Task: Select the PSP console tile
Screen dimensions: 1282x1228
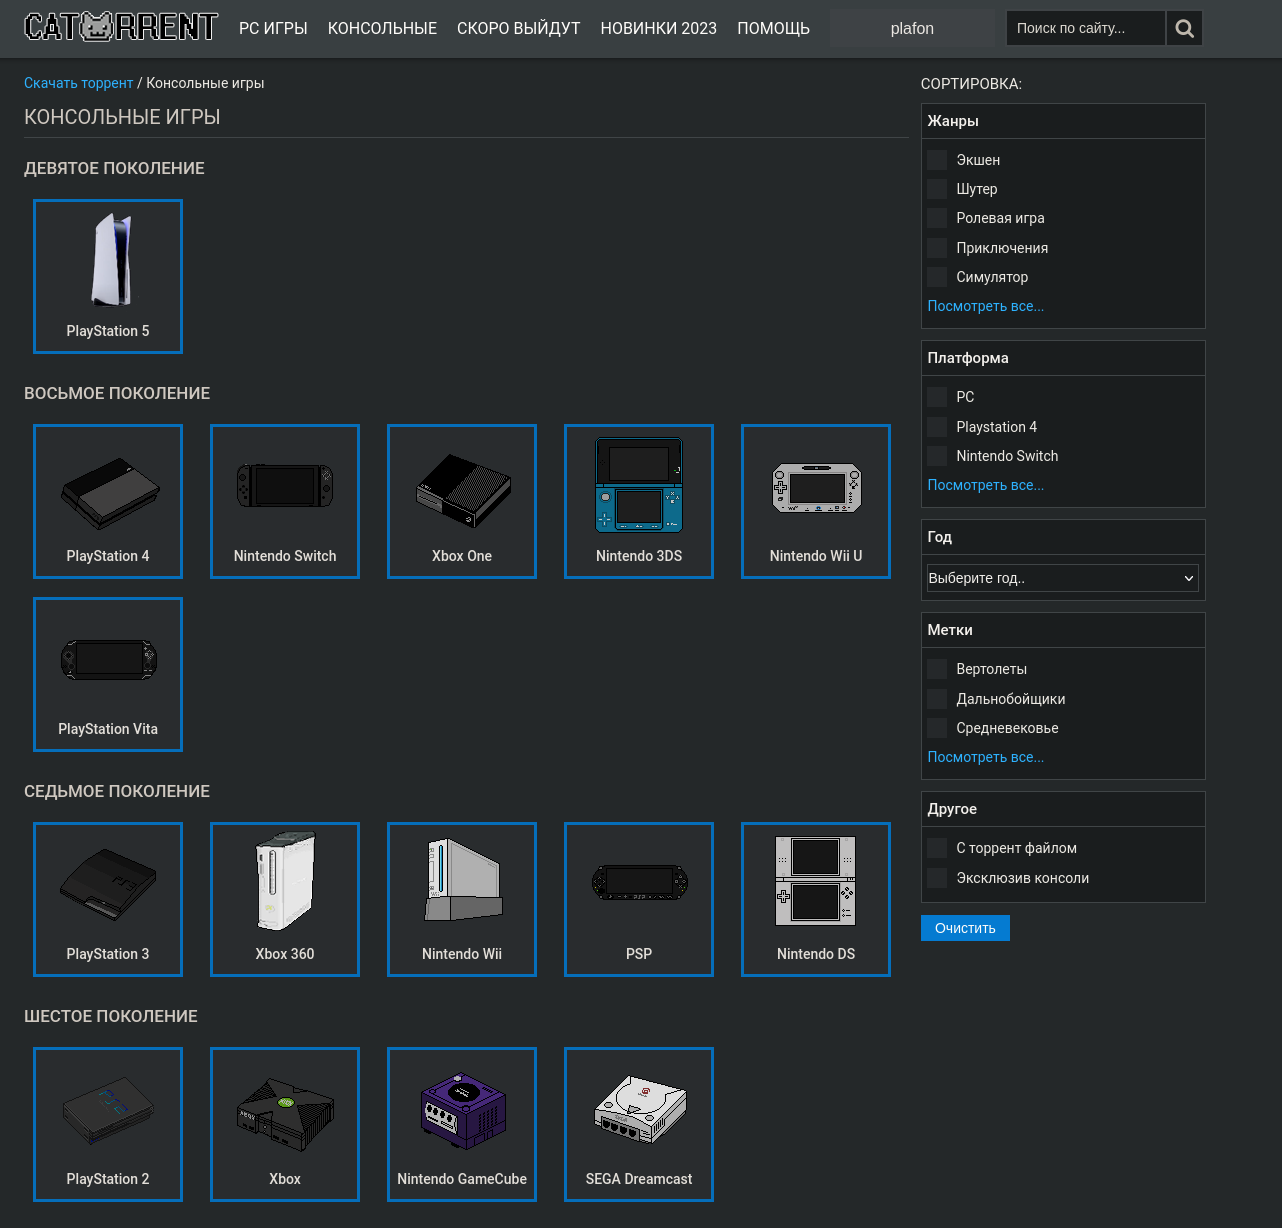Action: (x=639, y=899)
